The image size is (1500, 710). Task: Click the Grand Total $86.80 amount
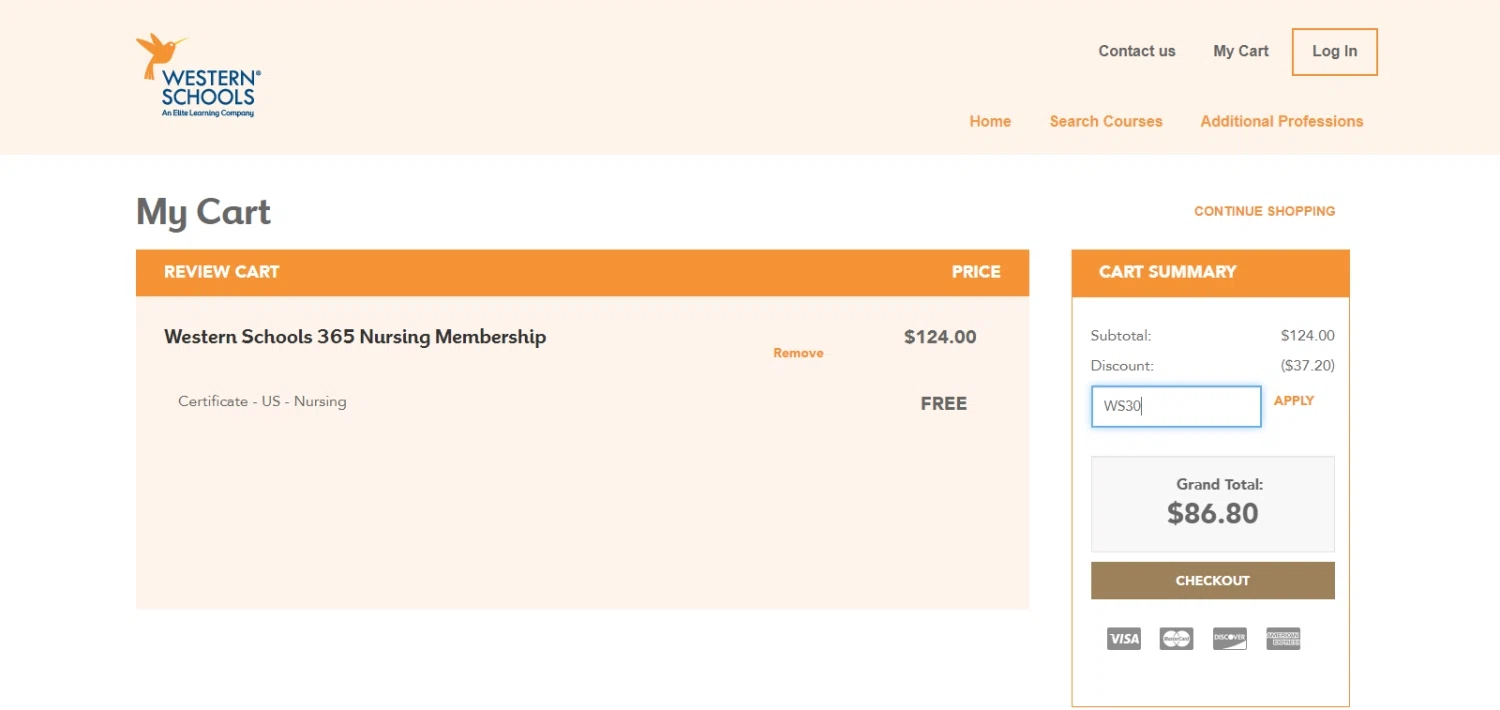coord(1213,513)
